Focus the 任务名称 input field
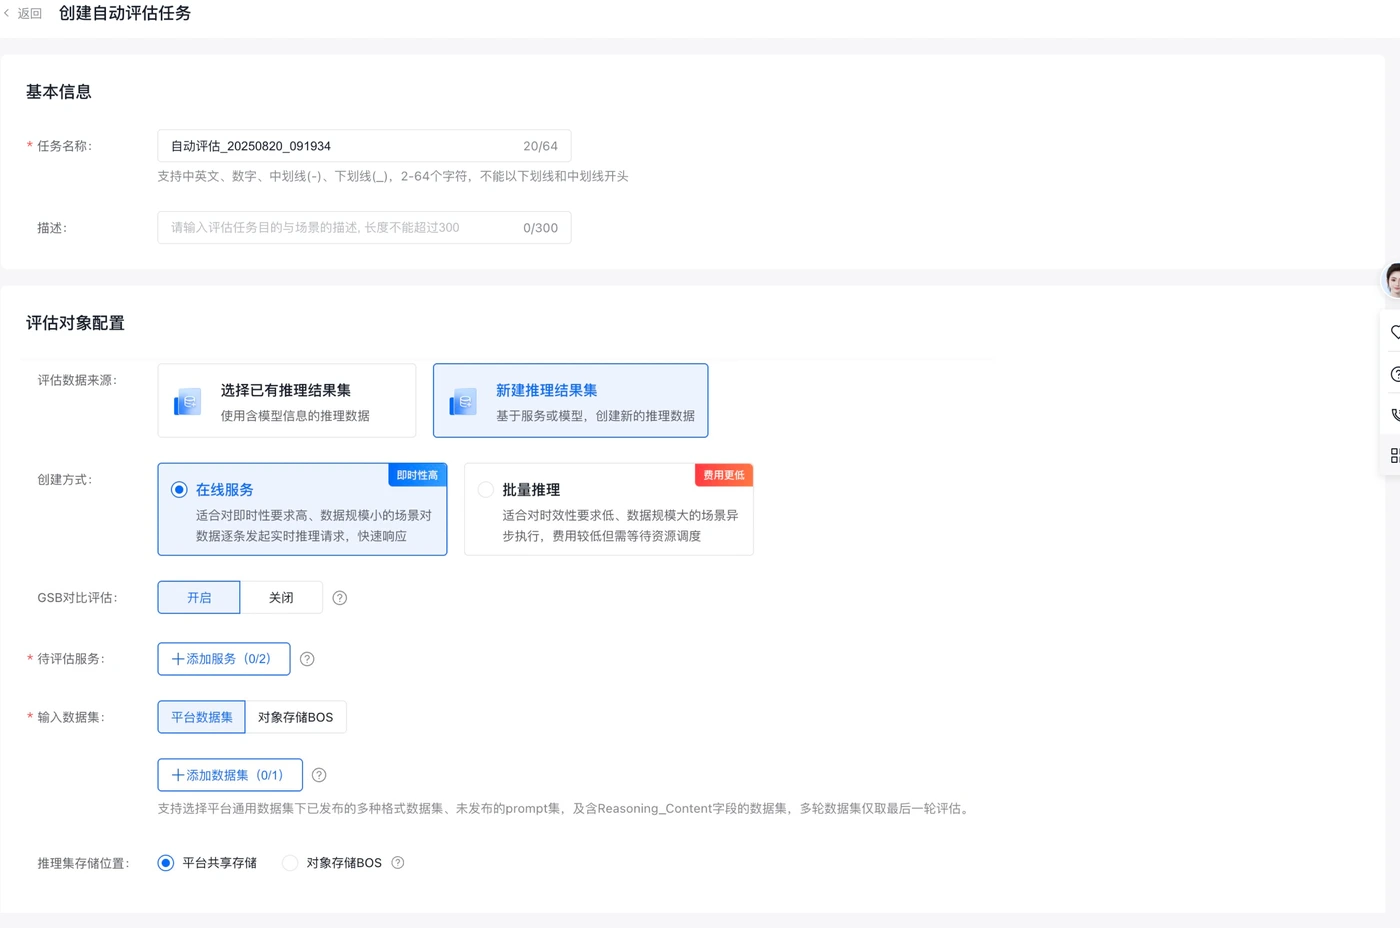Screen dimensions: 1400x928 click(364, 146)
